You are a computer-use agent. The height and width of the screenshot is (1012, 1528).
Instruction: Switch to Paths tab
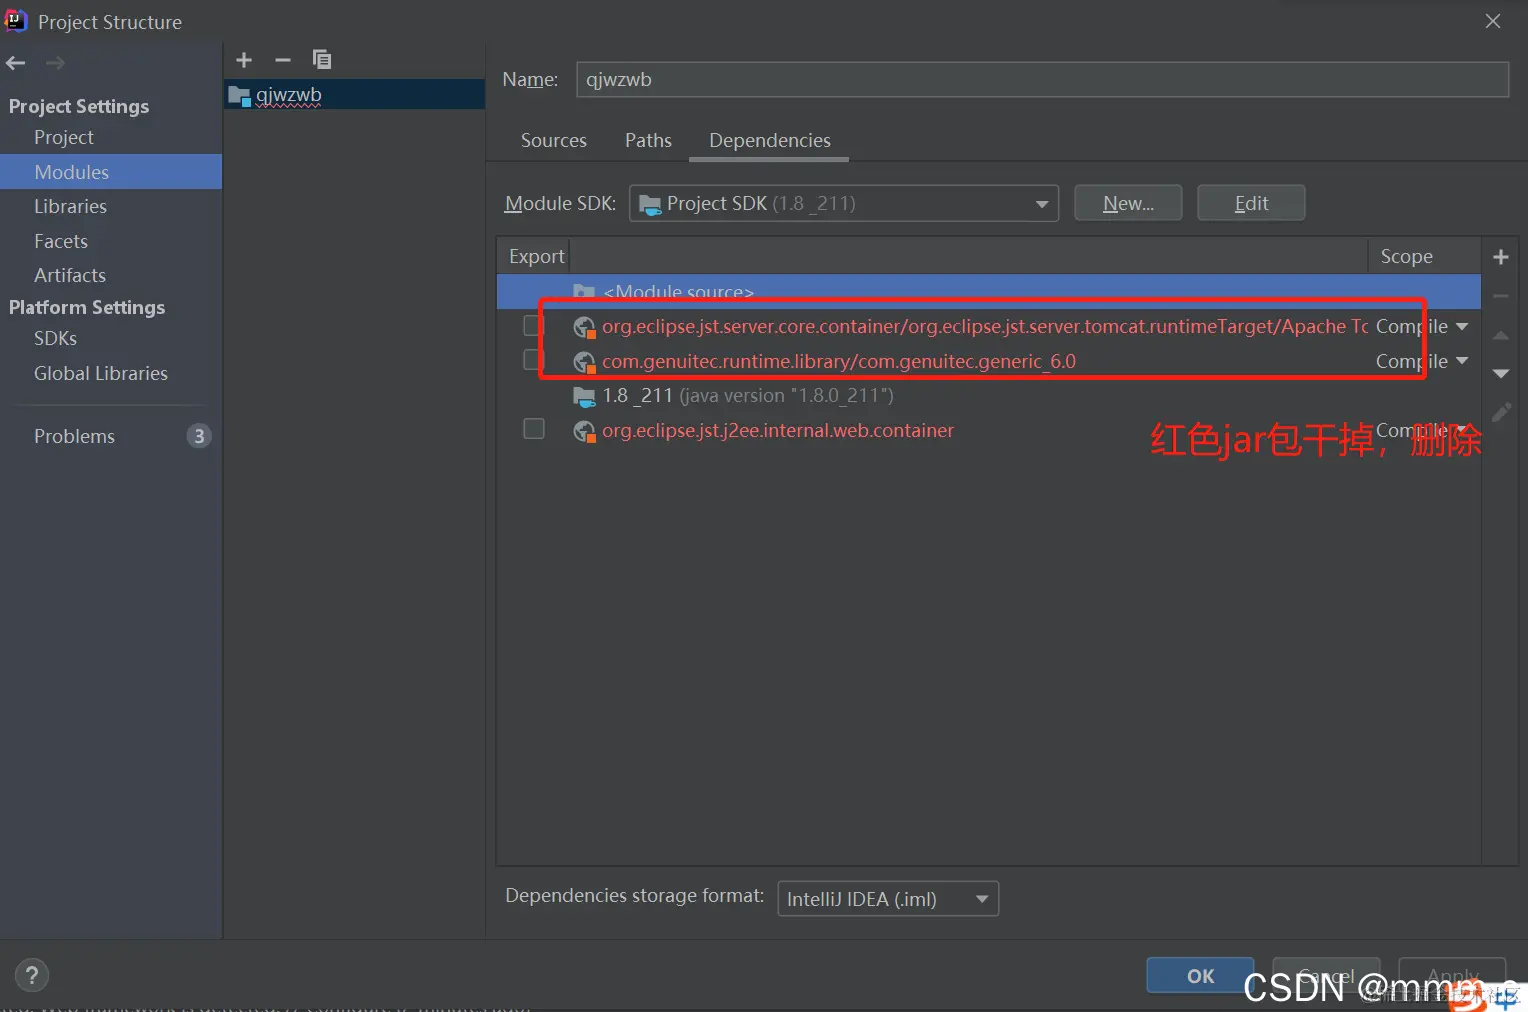[648, 140]
